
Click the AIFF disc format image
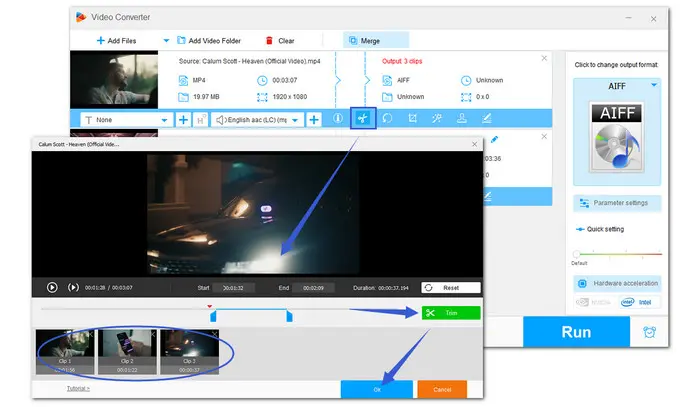click(x=617, y=137)
